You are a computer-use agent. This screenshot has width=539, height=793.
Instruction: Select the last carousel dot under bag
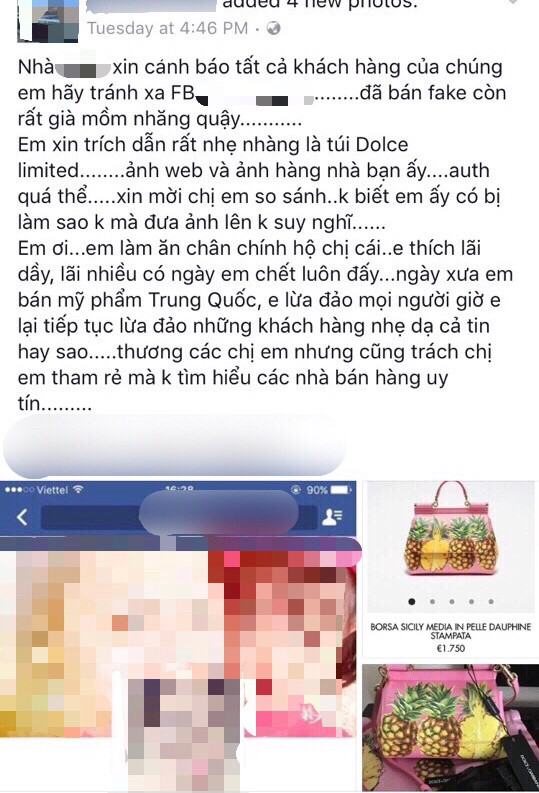coord(491,601)
